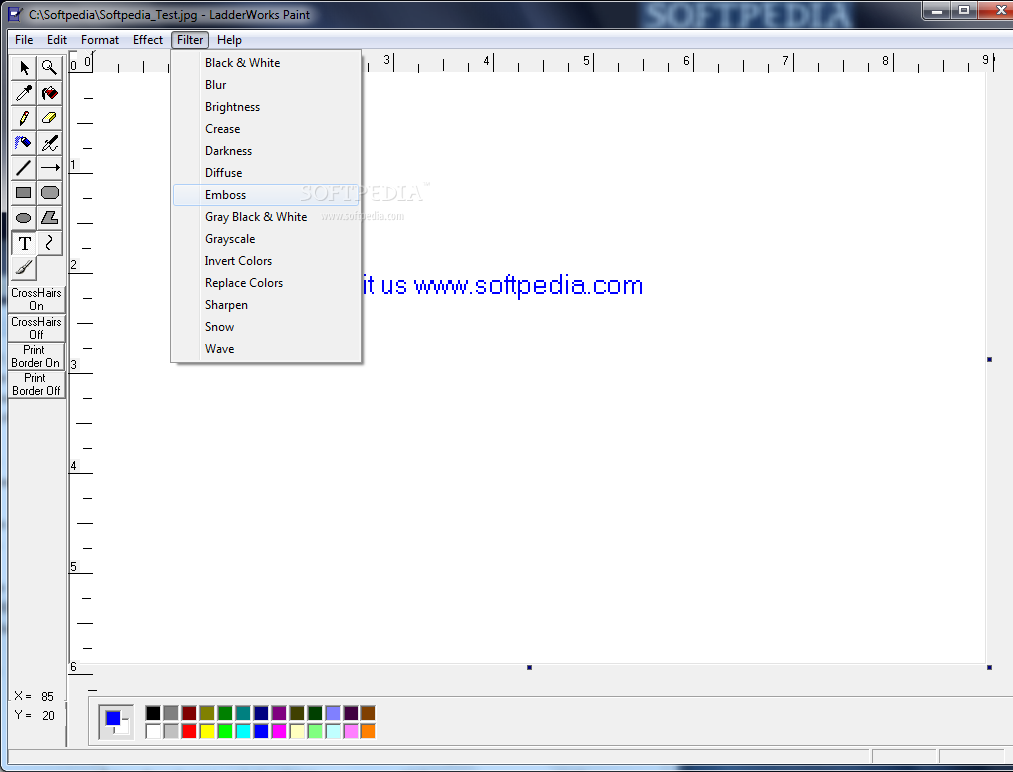This screenshot has width=1013, height=772.
Task: Pick the black color swatch
Action: tap(153, 713)
